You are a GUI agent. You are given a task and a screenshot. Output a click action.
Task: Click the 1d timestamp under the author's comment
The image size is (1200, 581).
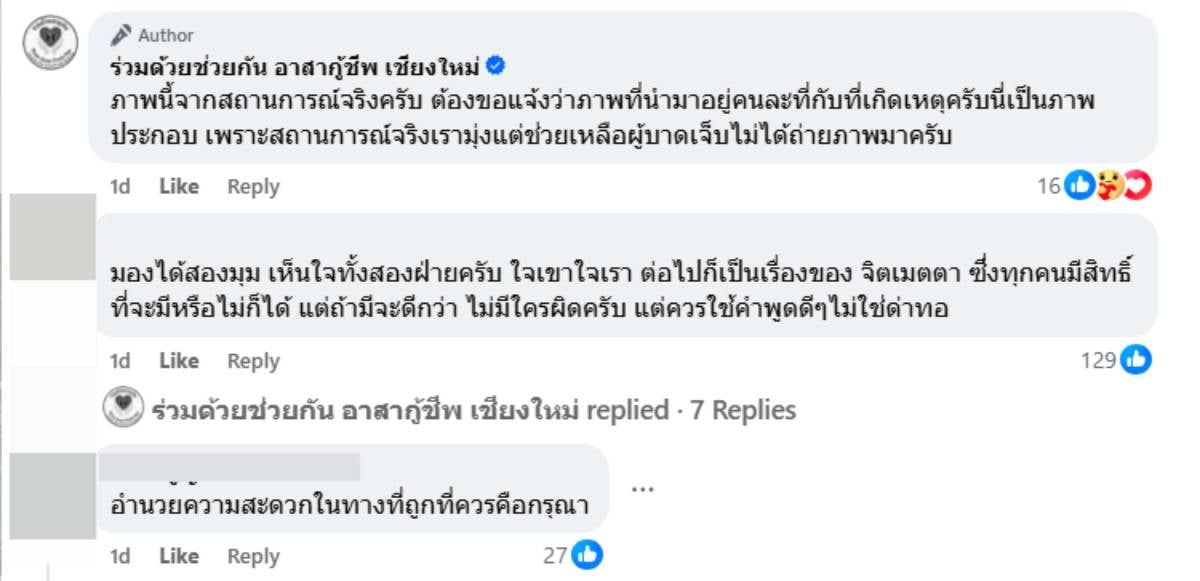click(120, 186)
